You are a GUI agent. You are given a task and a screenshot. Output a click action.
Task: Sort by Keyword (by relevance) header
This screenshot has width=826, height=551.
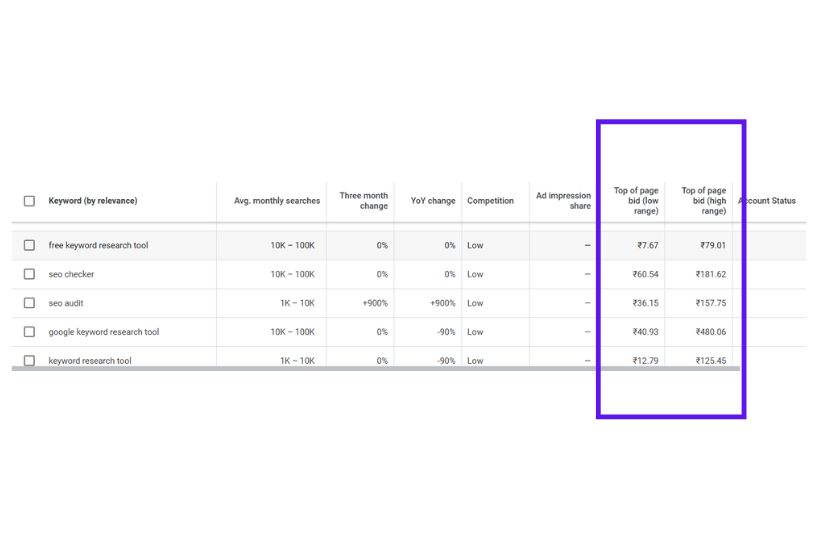93,201
